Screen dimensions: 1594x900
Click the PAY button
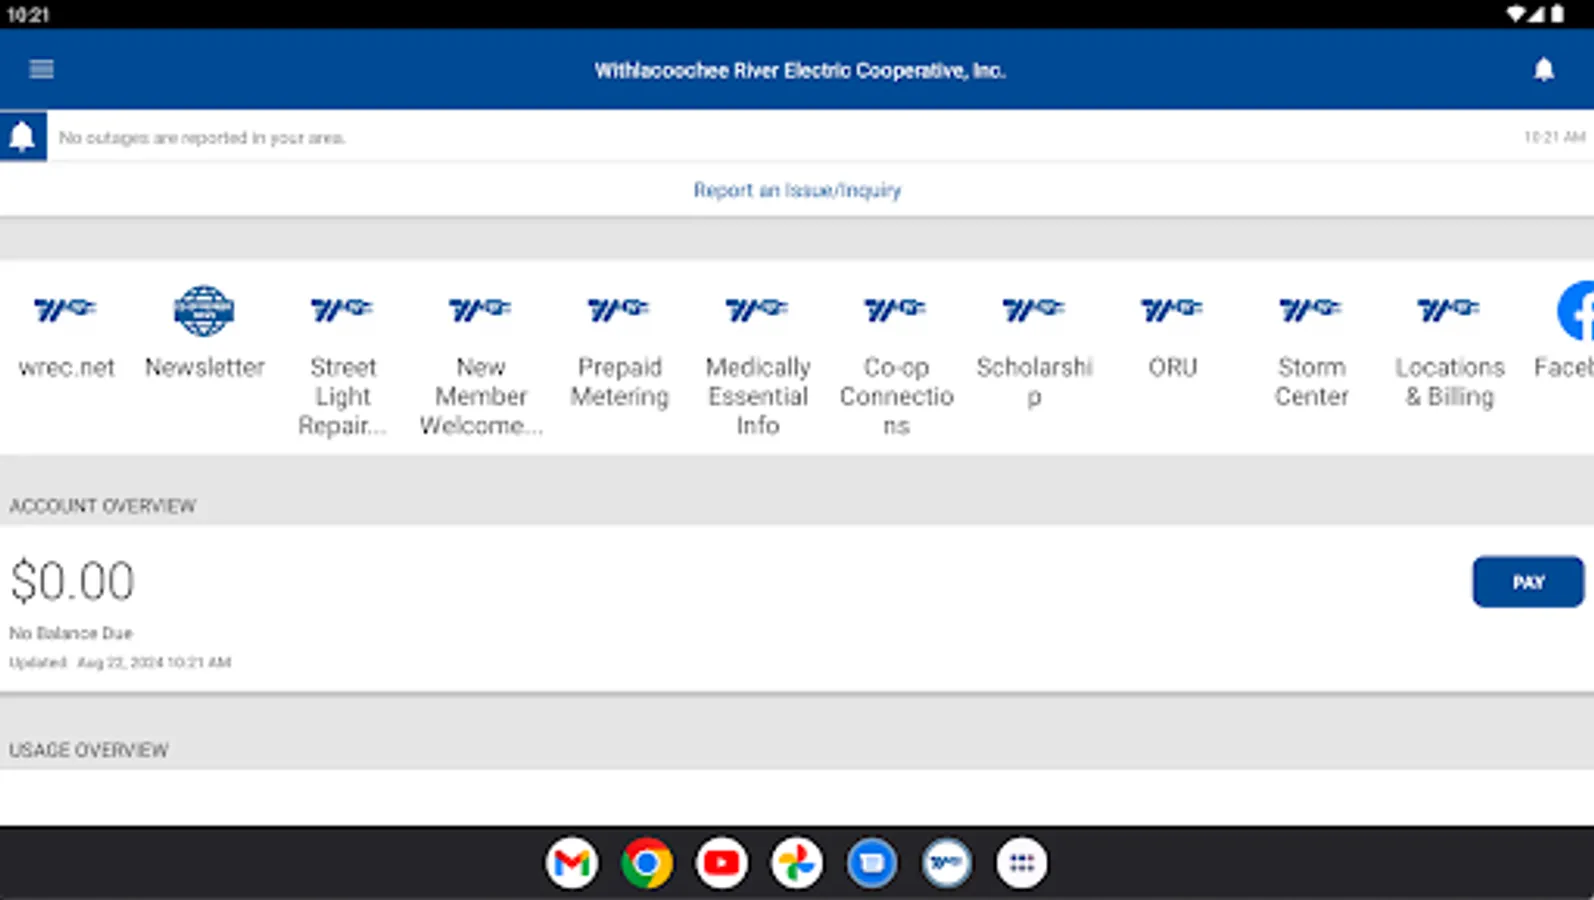[1528, 582]
